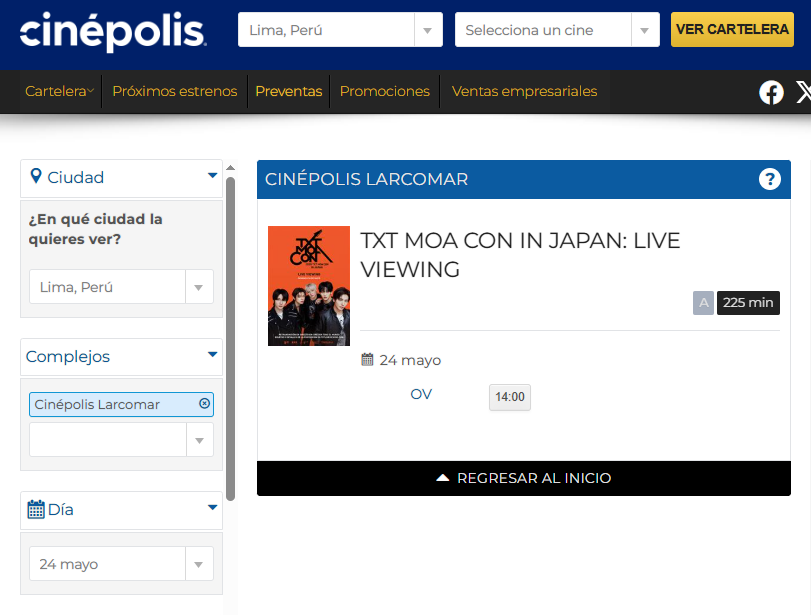
Task: Open the header Lima, Perú city dropdown
Action: (340, 30)
